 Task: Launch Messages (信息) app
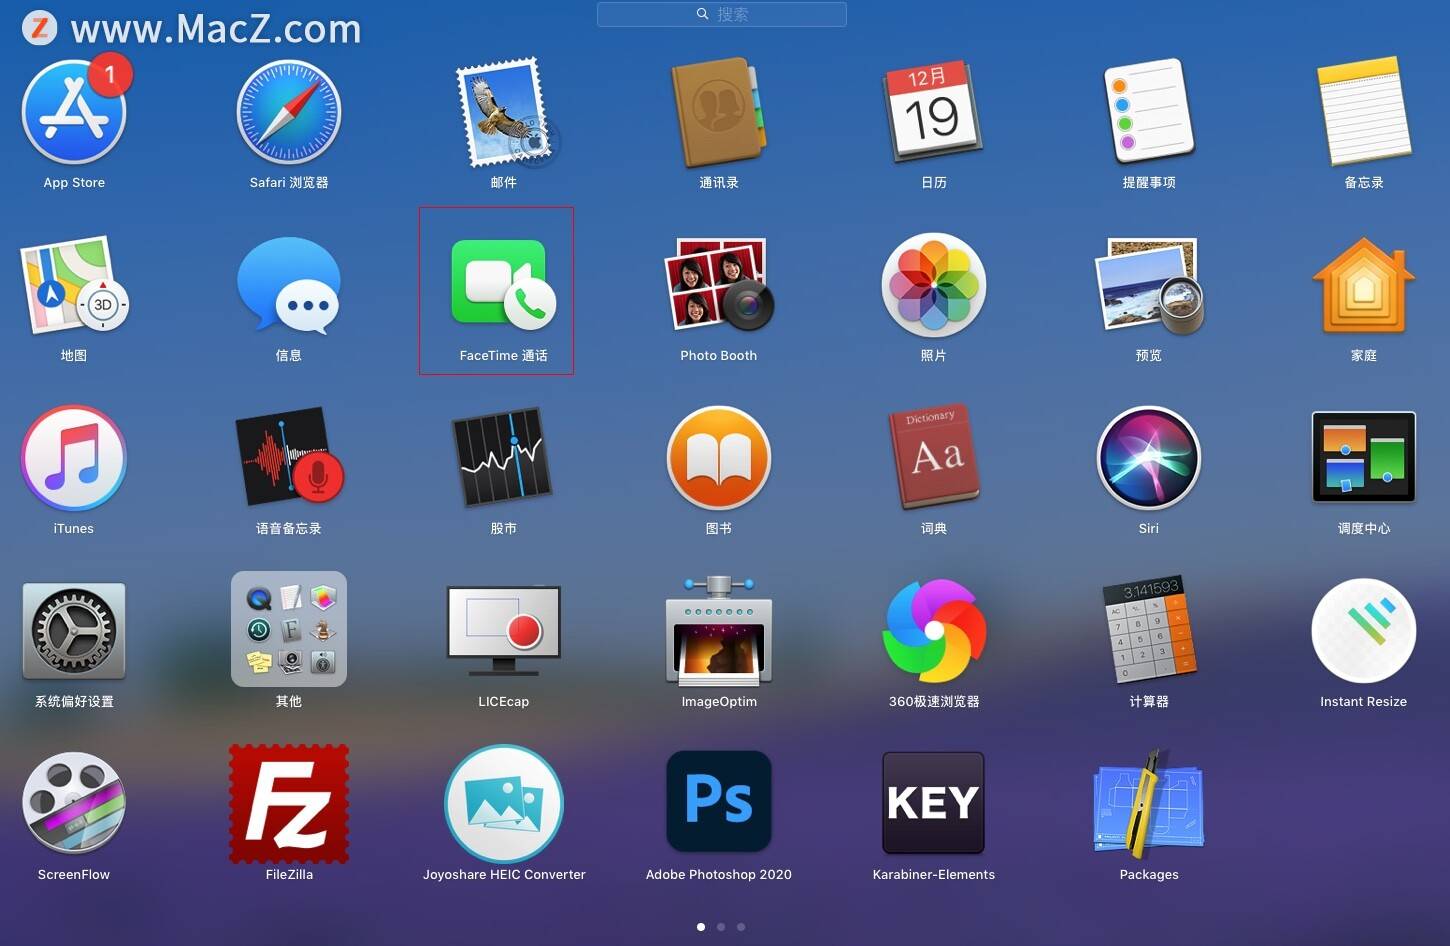289,286
